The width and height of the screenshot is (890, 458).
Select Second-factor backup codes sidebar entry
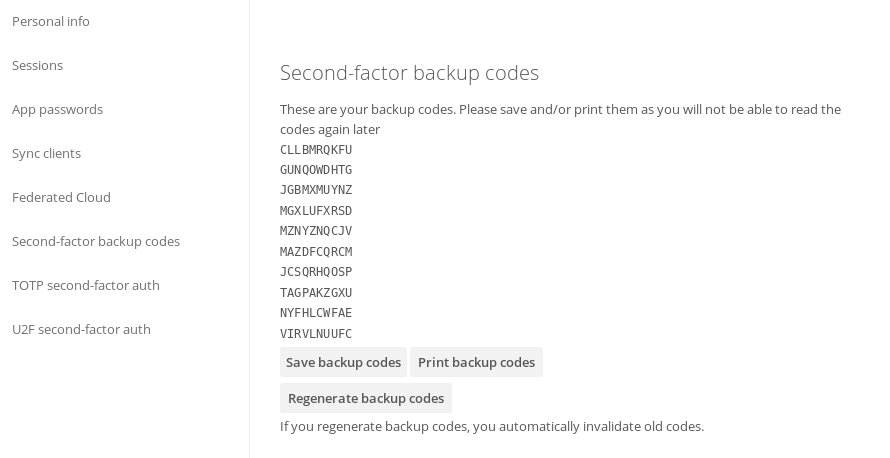tap(96, 241)
